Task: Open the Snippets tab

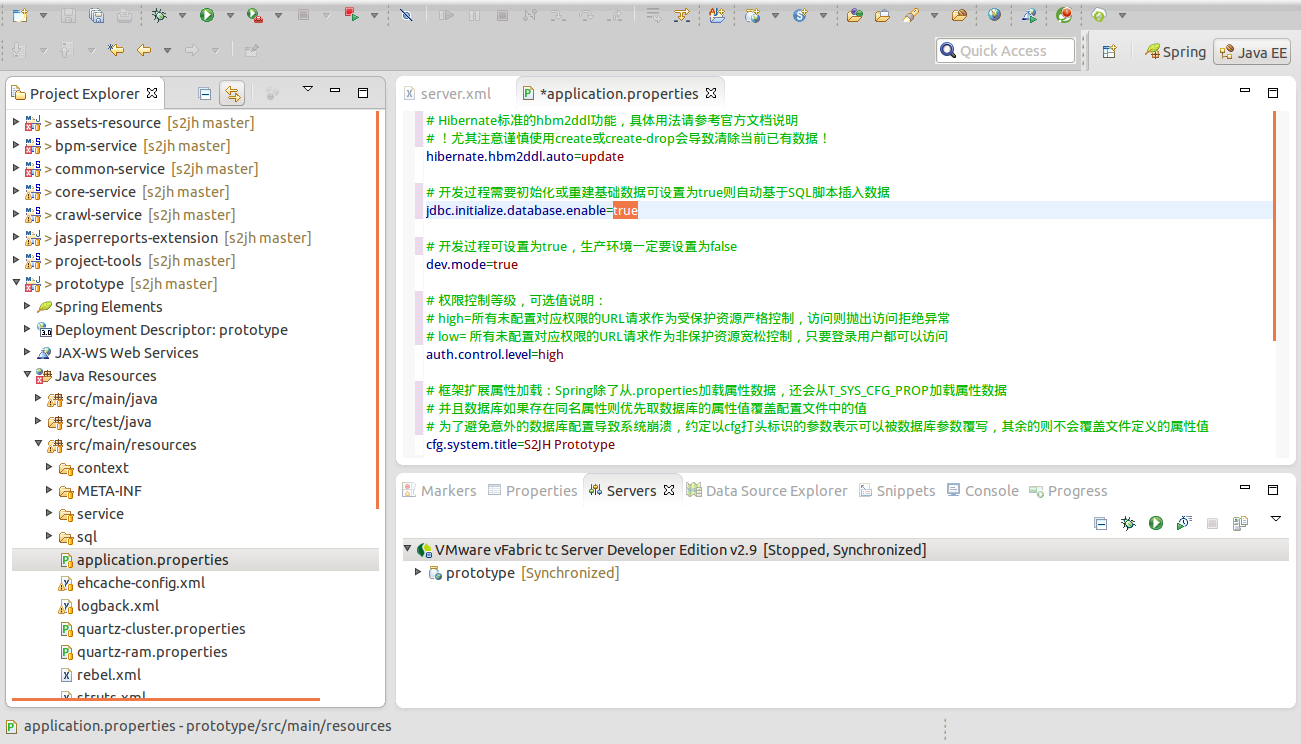Action: pos(896,491)
